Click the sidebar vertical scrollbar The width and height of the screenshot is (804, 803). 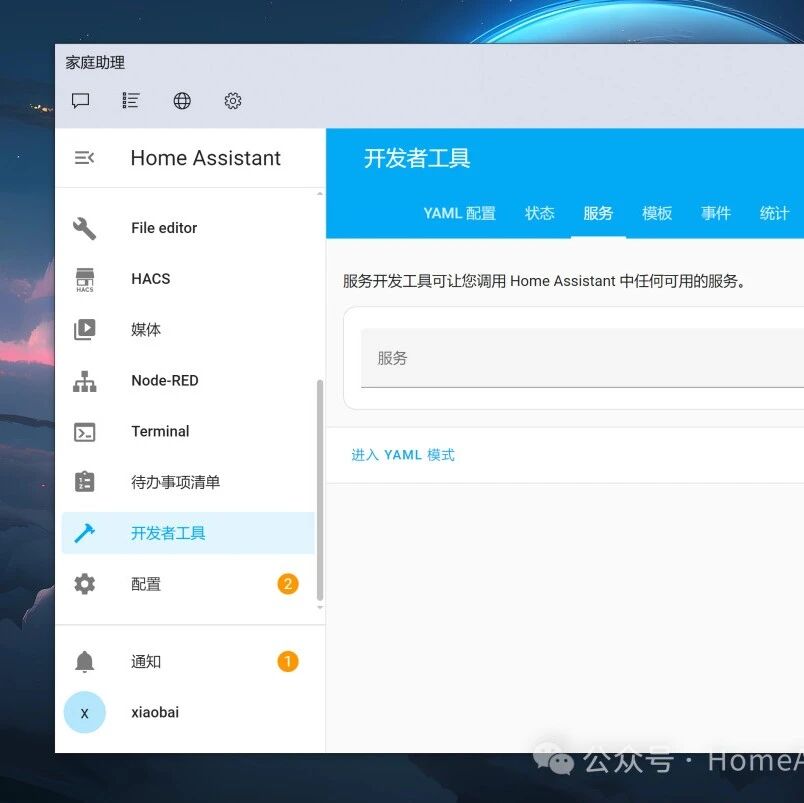coord(320,490)
